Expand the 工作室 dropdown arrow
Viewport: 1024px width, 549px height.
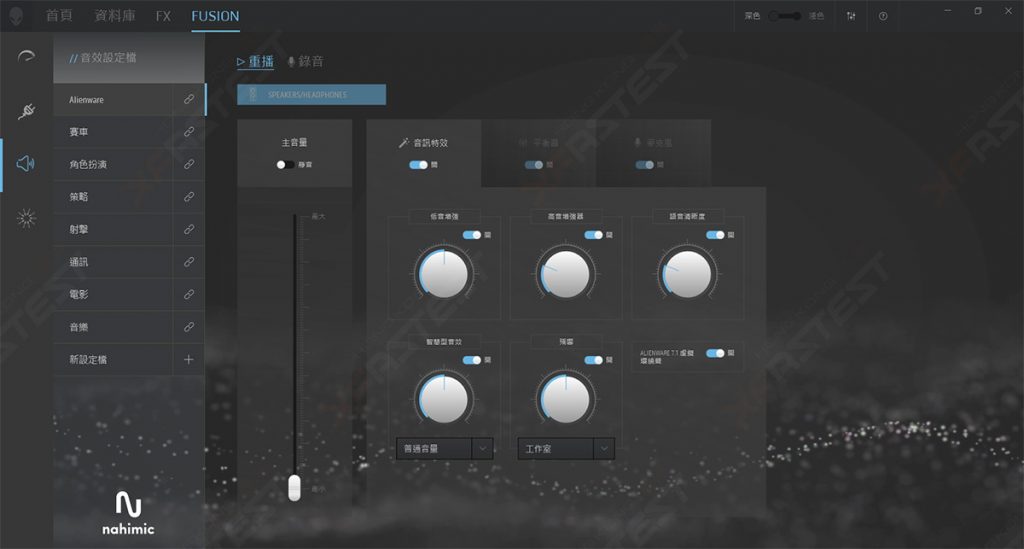(604, 448)
